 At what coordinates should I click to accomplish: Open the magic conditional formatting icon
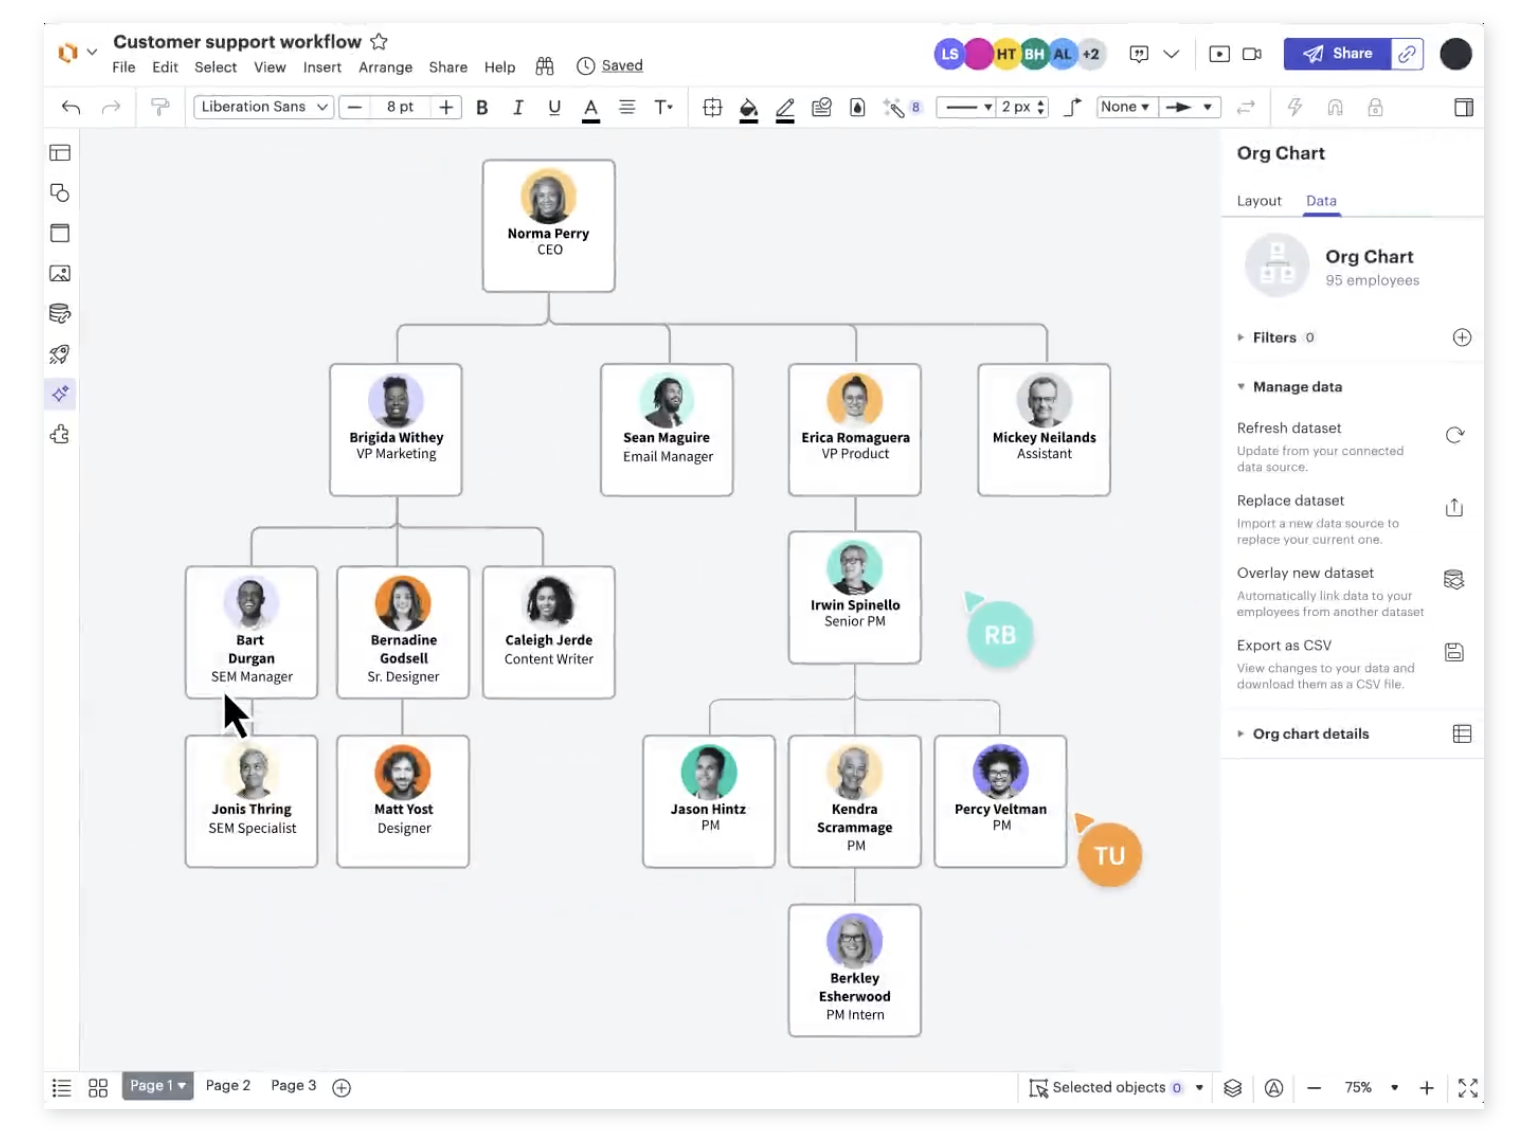[894, 107]
